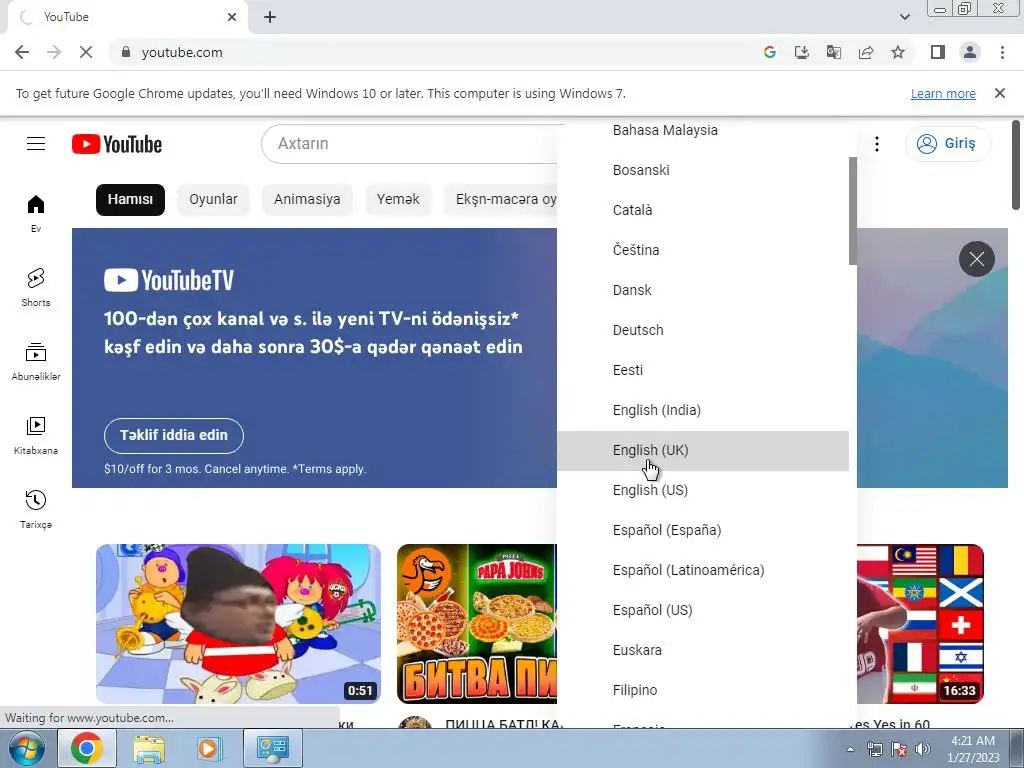Screen dimensions: 1024x768
Task: Click Giriş sign-in button
Action: point(947,144)
